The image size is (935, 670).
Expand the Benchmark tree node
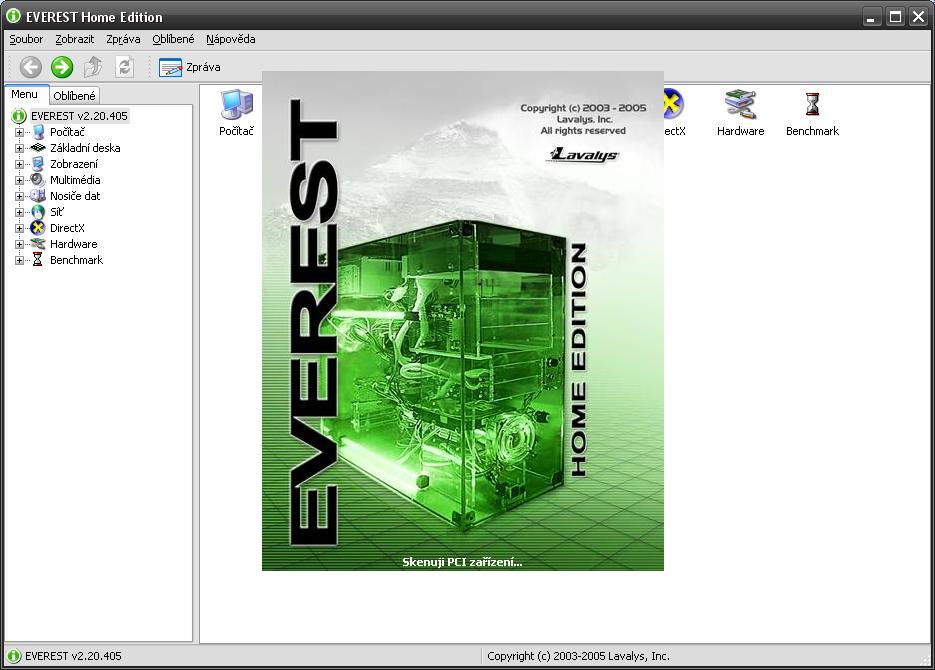19,260
